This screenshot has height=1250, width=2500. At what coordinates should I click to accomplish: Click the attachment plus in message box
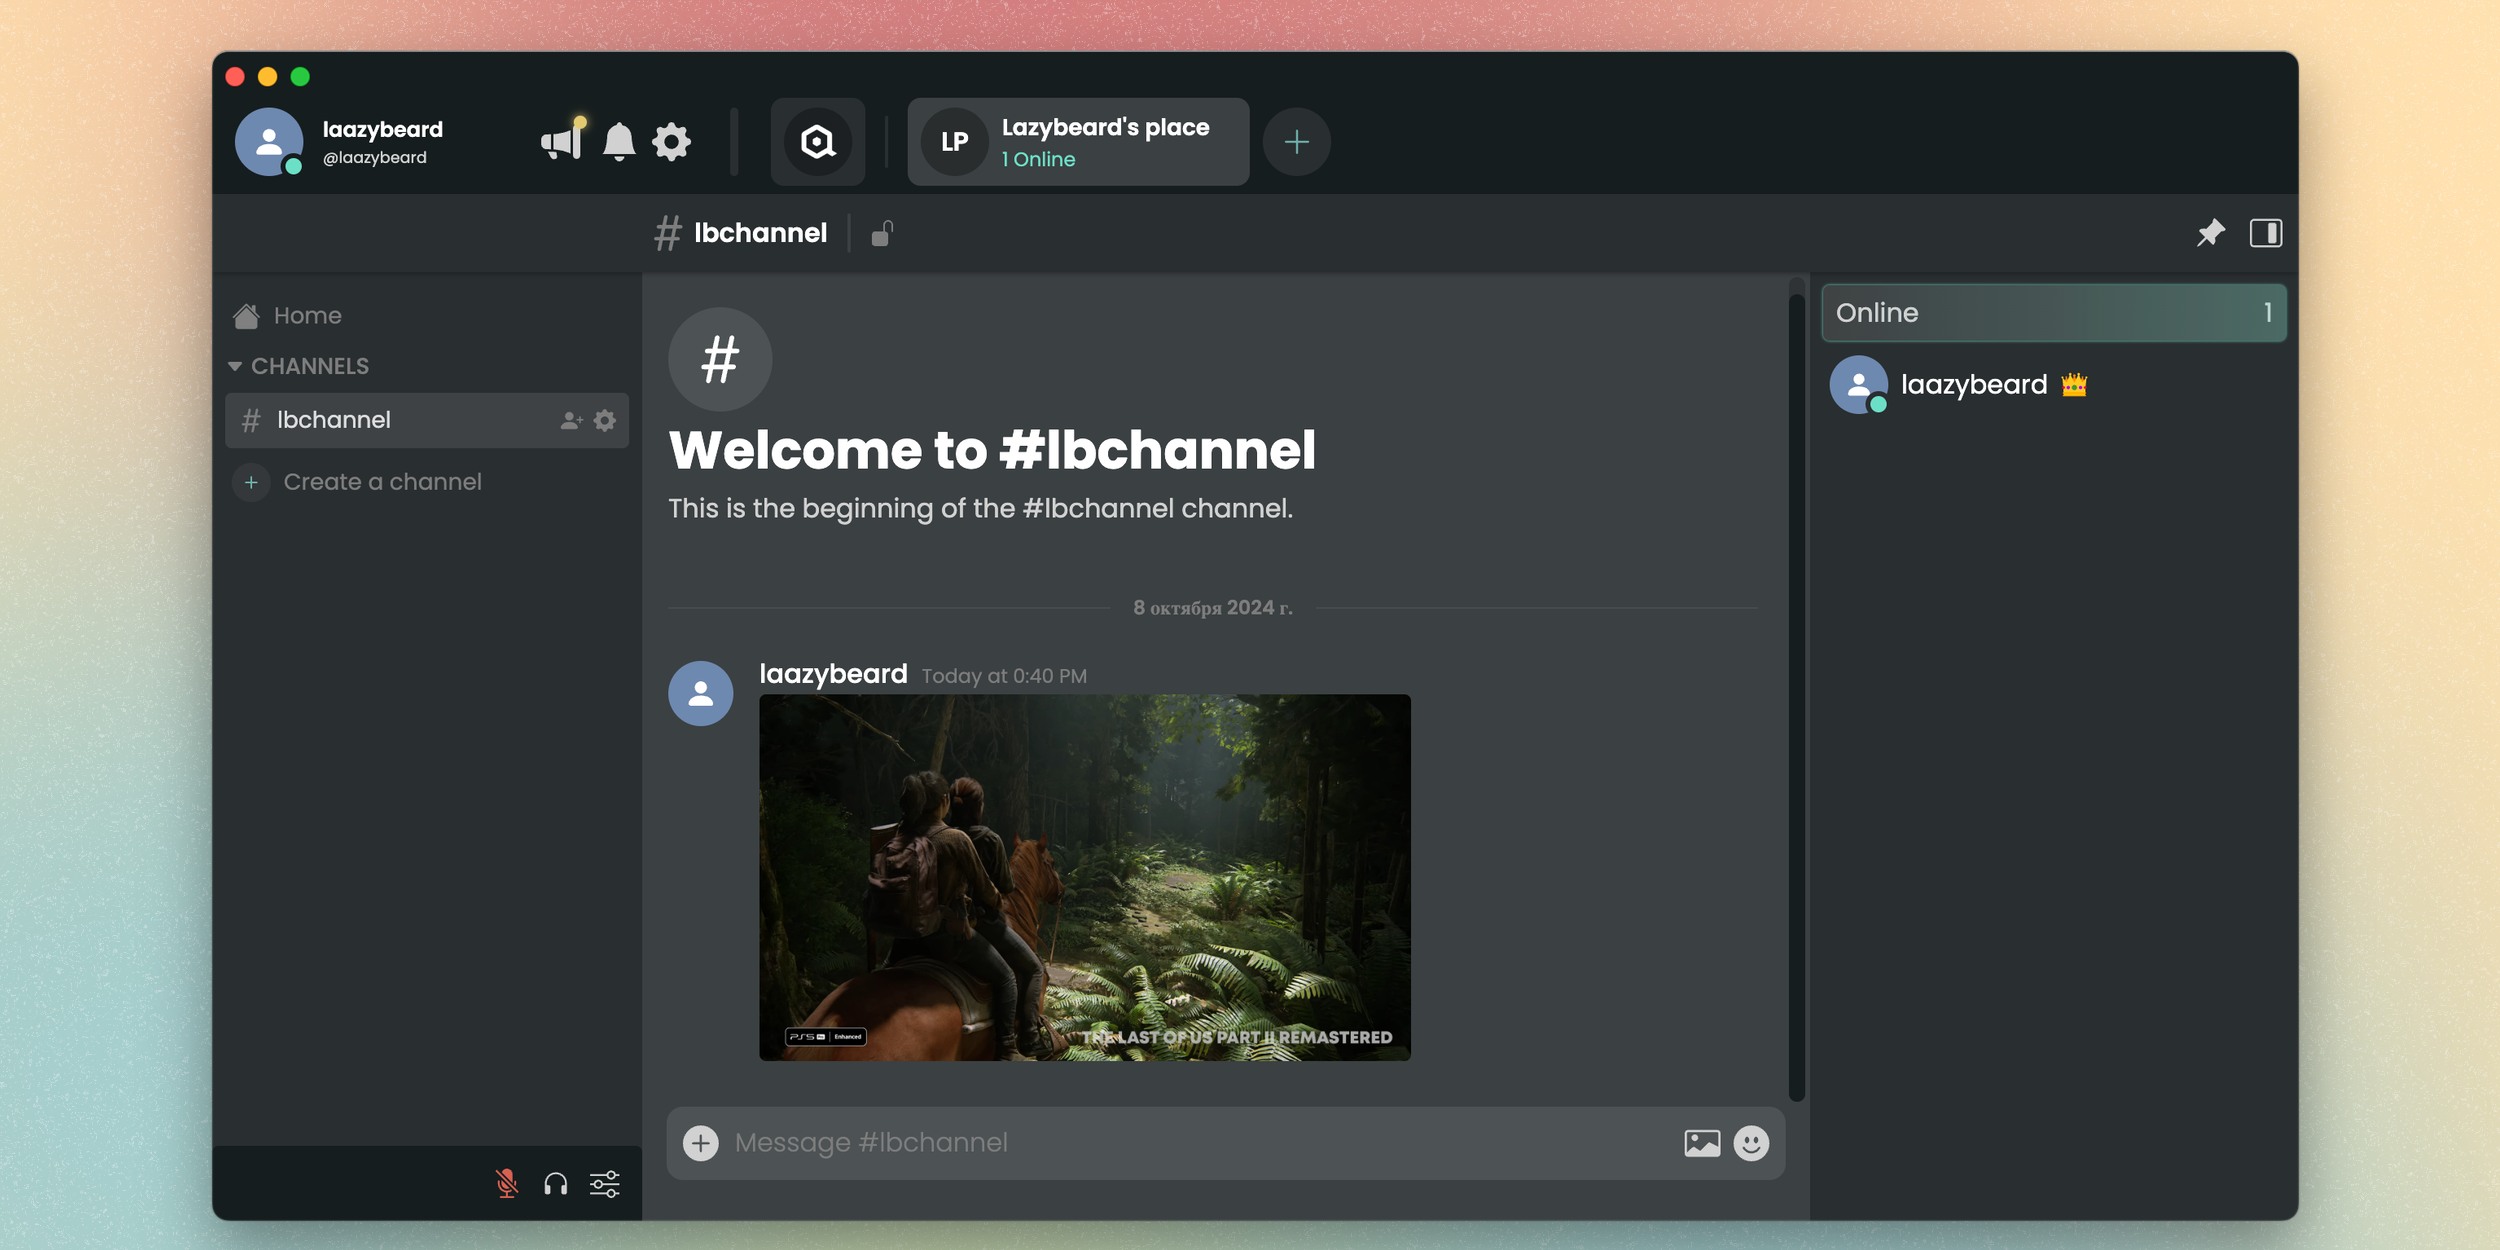click(x=700, y=1143)
